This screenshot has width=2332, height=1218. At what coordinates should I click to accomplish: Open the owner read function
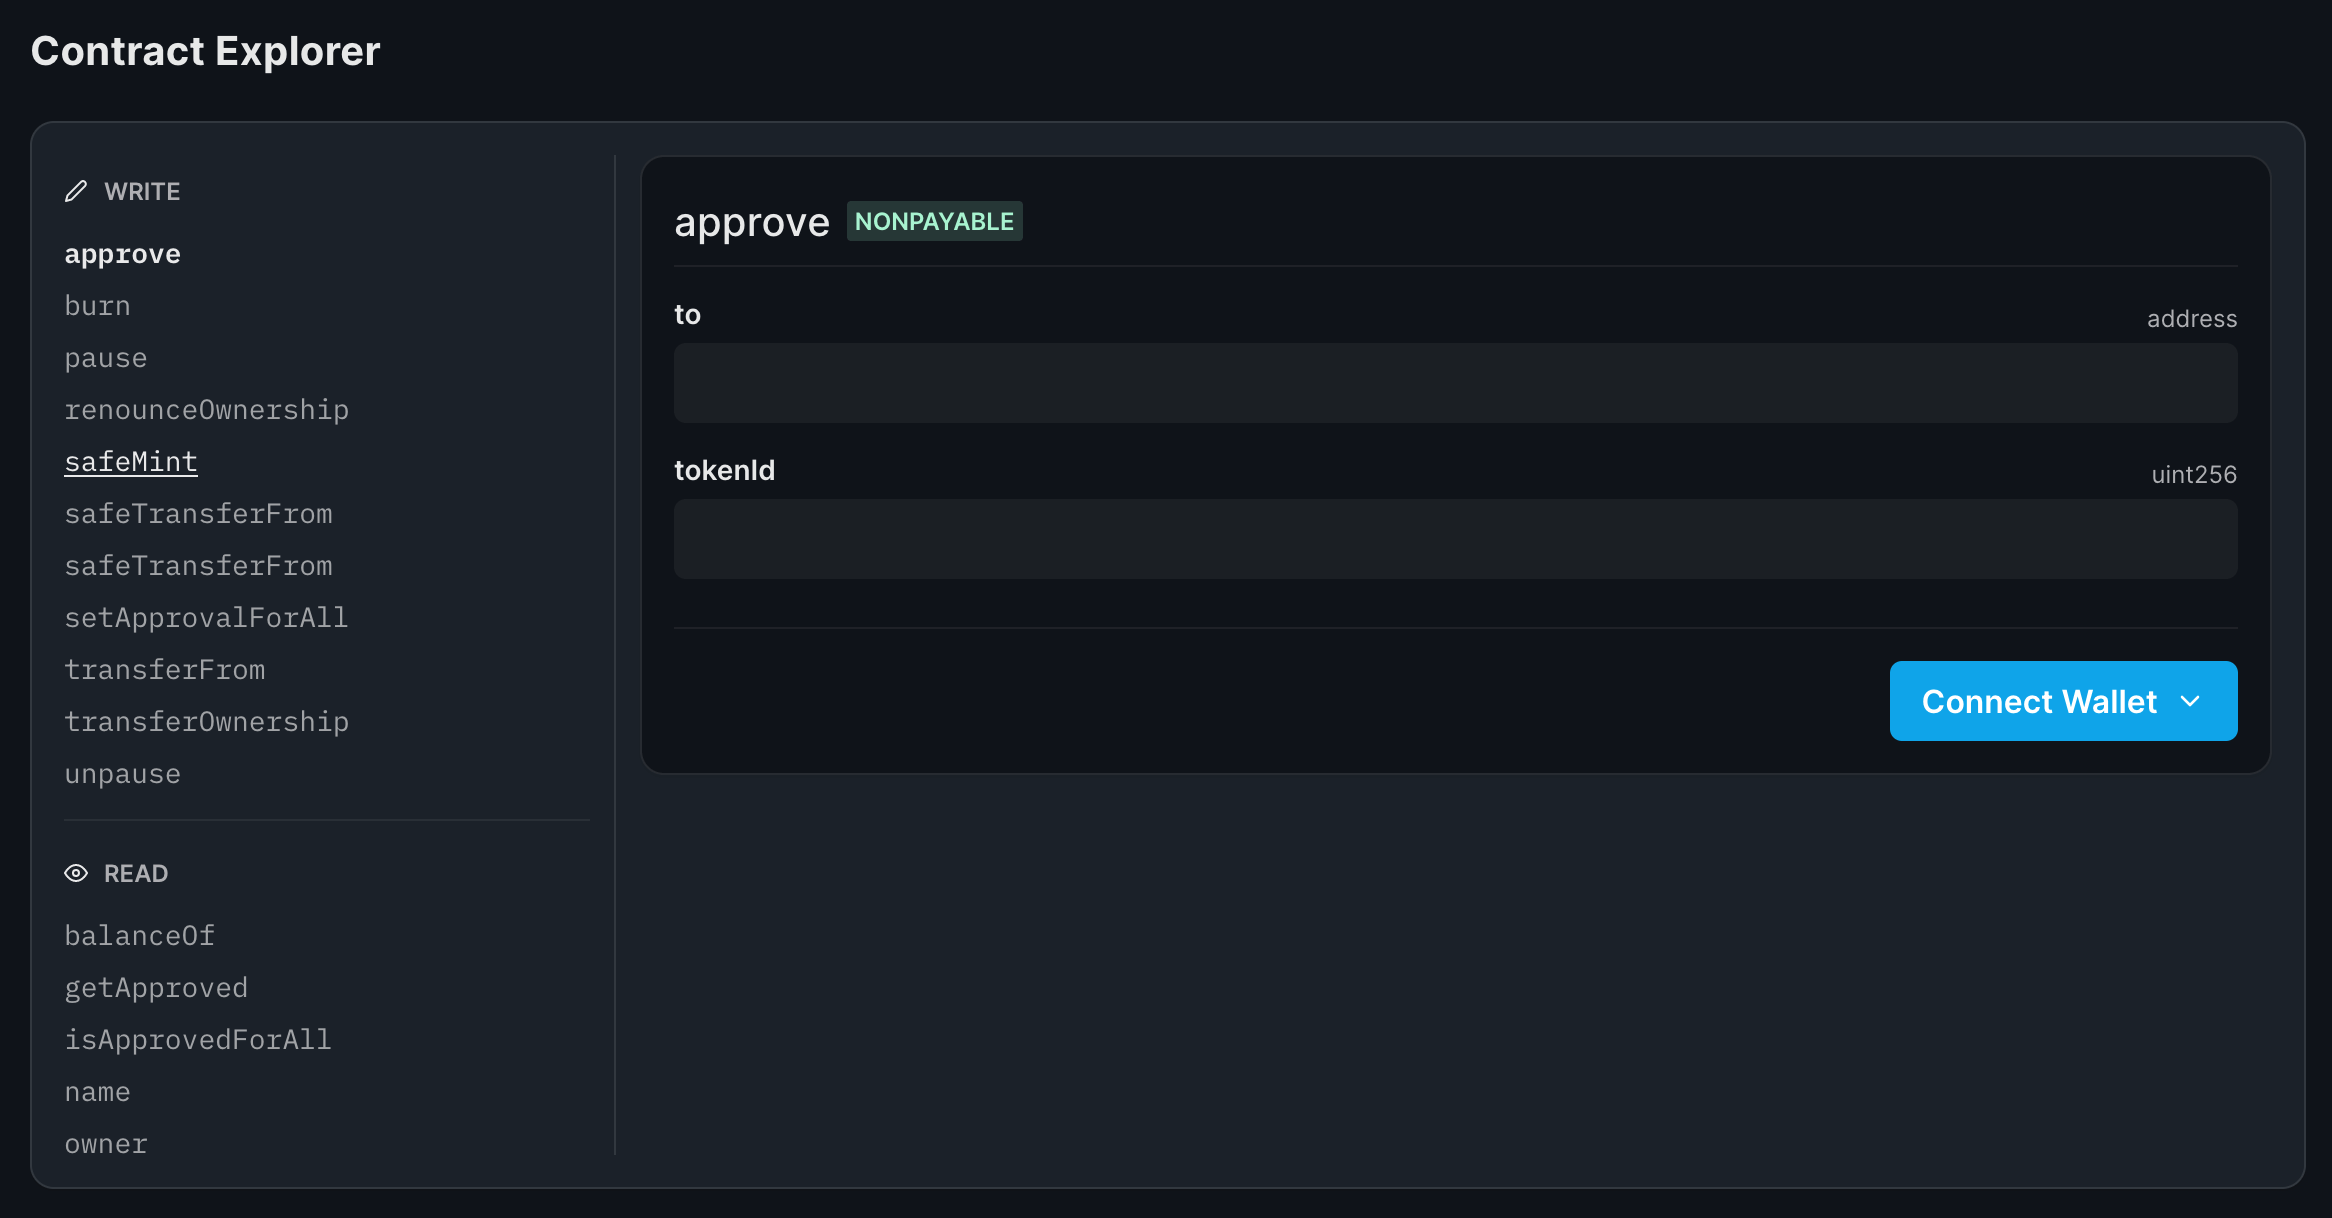(x=106, y=1143)
